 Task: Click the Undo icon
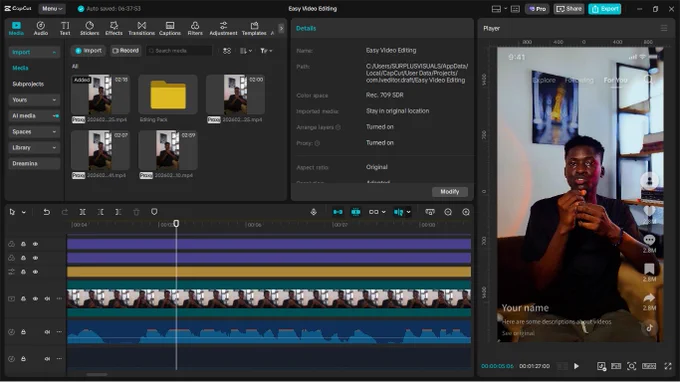pos(46,212)
